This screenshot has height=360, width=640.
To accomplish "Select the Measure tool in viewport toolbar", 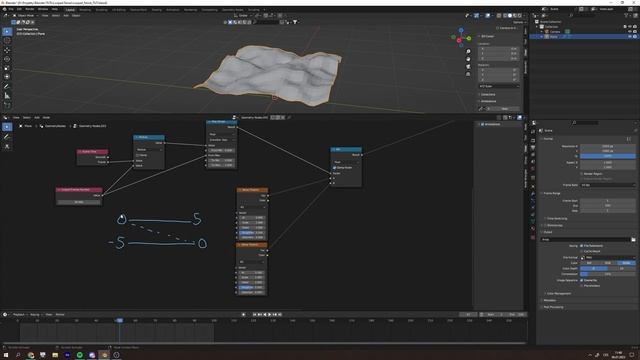I will click(7, 96).
